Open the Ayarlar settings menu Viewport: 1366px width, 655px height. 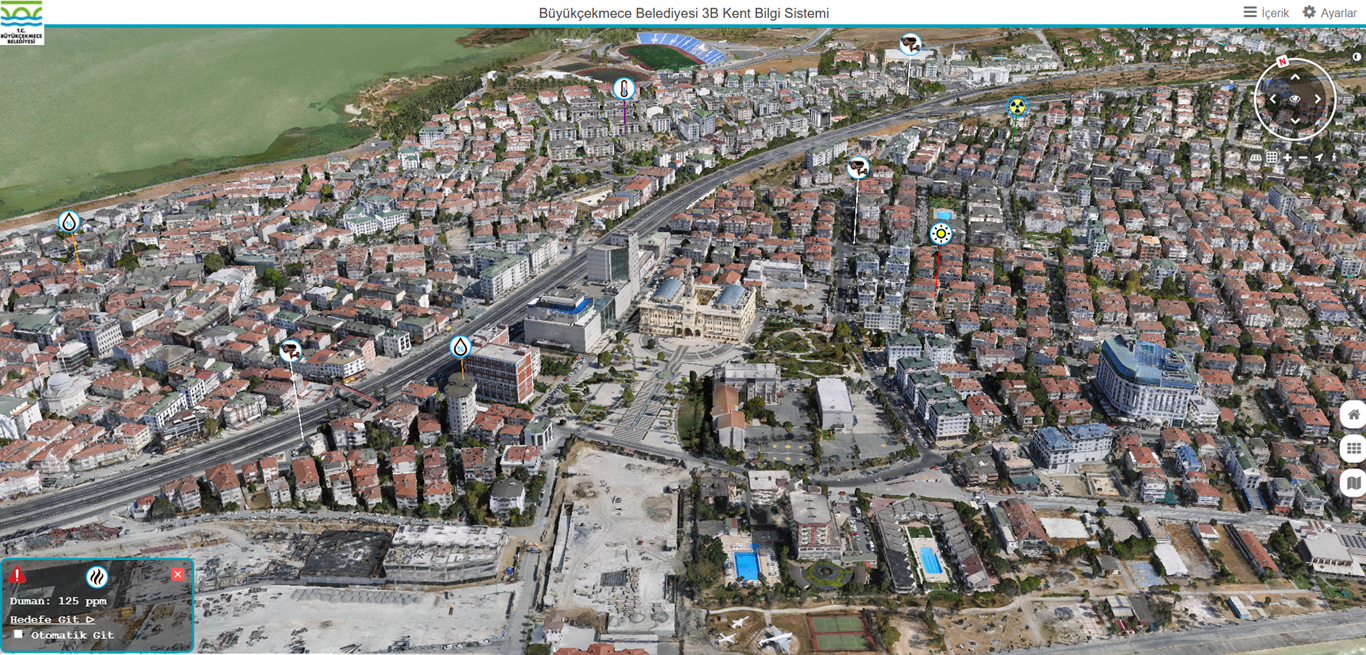coord(1329,13)
